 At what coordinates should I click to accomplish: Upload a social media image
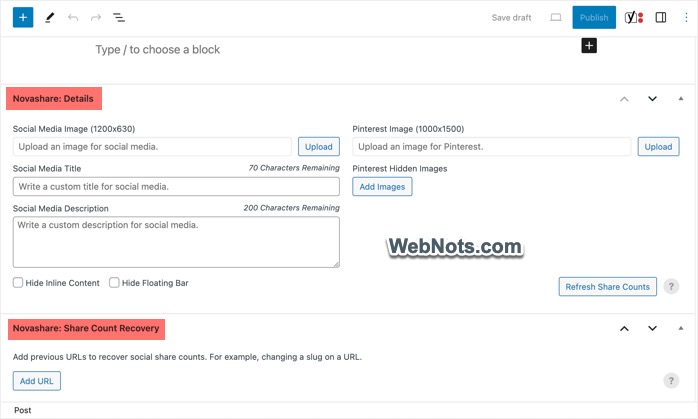tap(319, 146)
